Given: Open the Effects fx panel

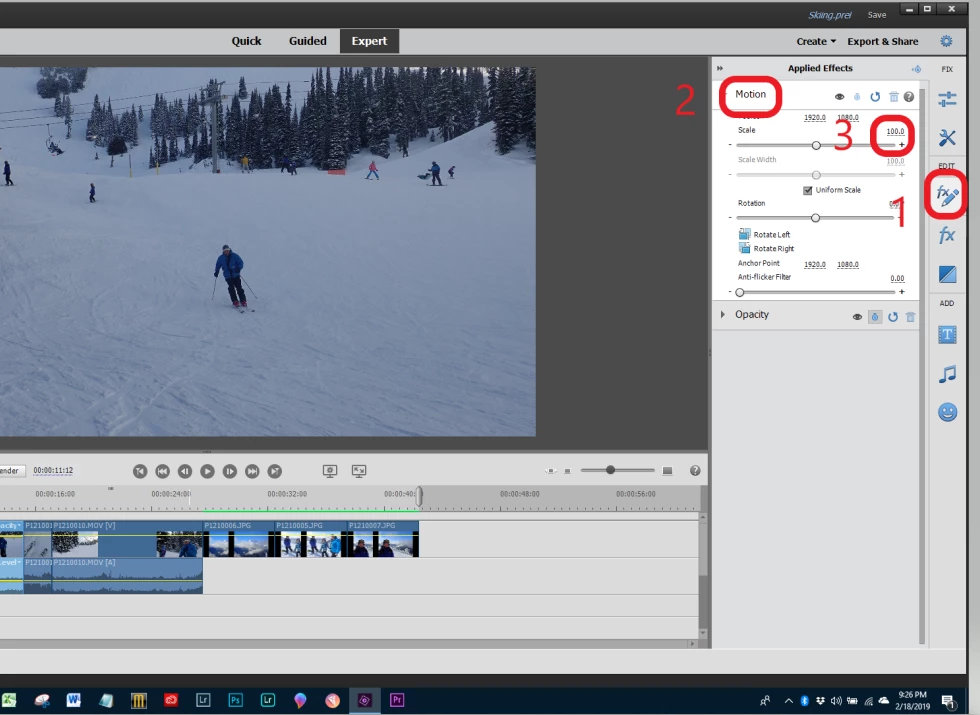Looking at the screenshot, I should click(x=947, y=236).
